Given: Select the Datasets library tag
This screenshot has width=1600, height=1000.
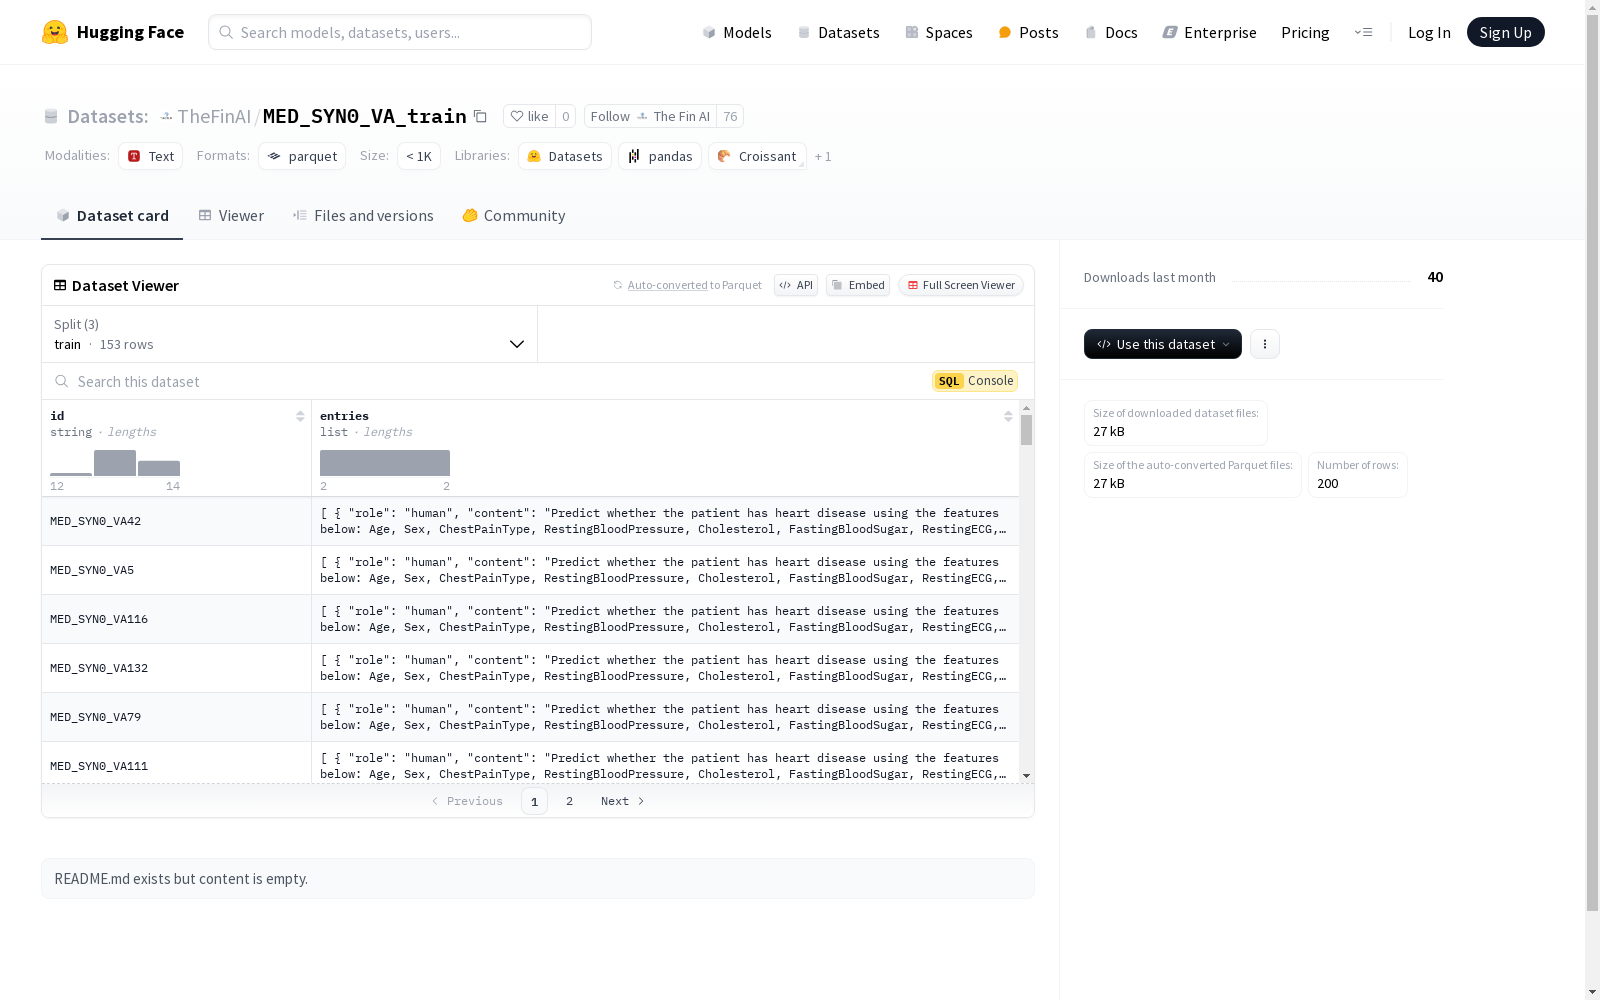Looking at the screenshot, I should 565,156.
